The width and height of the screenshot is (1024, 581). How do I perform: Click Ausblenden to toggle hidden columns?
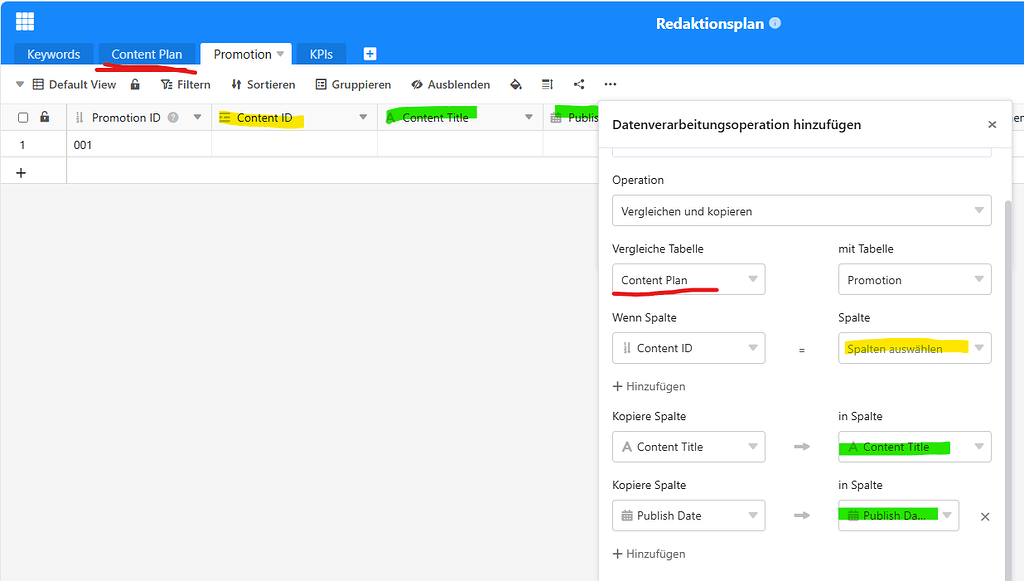coord(450,84)
